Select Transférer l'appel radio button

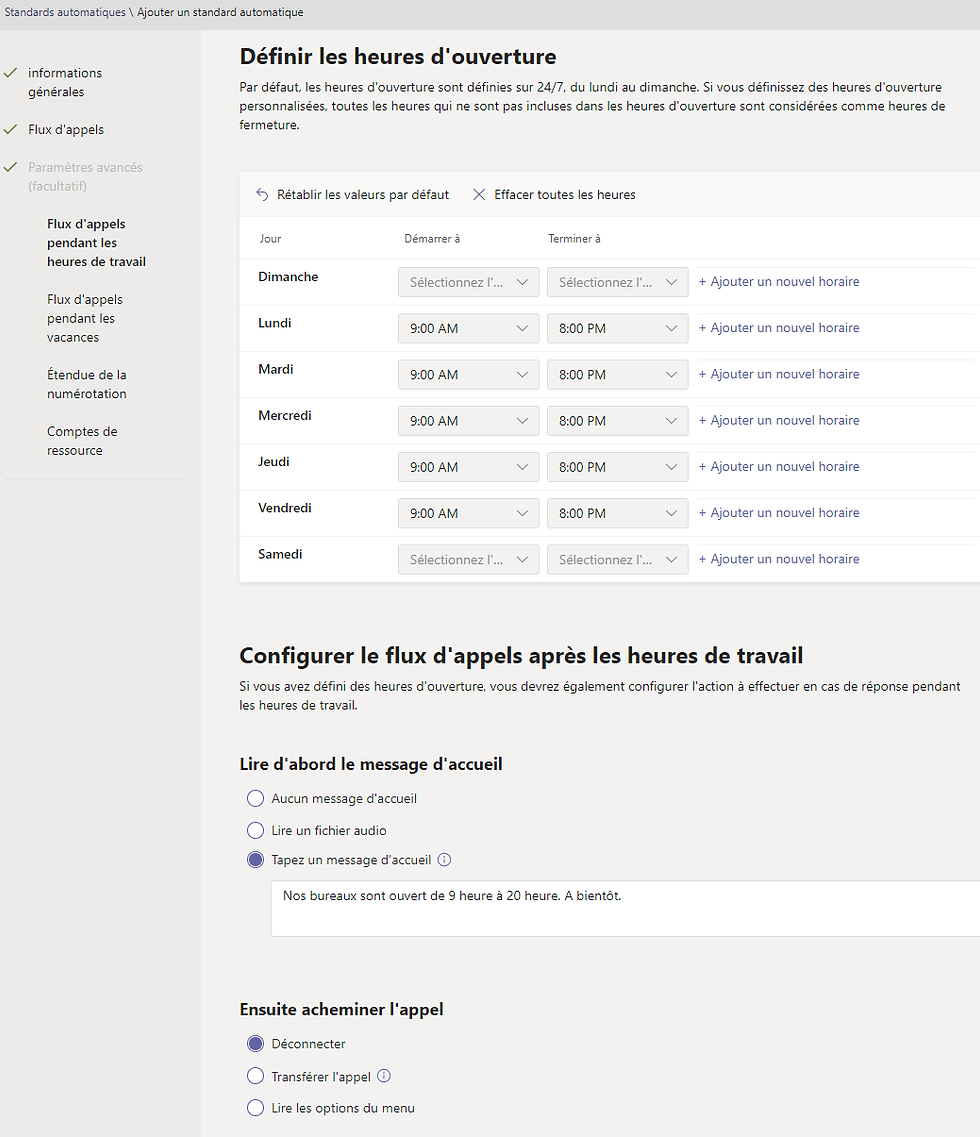click(255, 1076)
